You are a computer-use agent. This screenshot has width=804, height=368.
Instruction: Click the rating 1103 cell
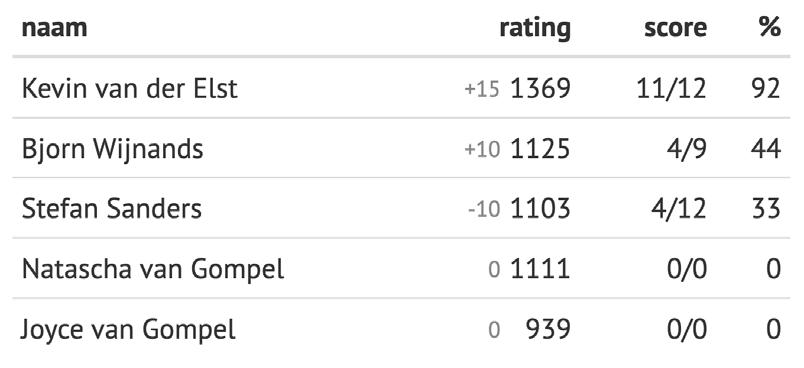click(x=540, y=209)
